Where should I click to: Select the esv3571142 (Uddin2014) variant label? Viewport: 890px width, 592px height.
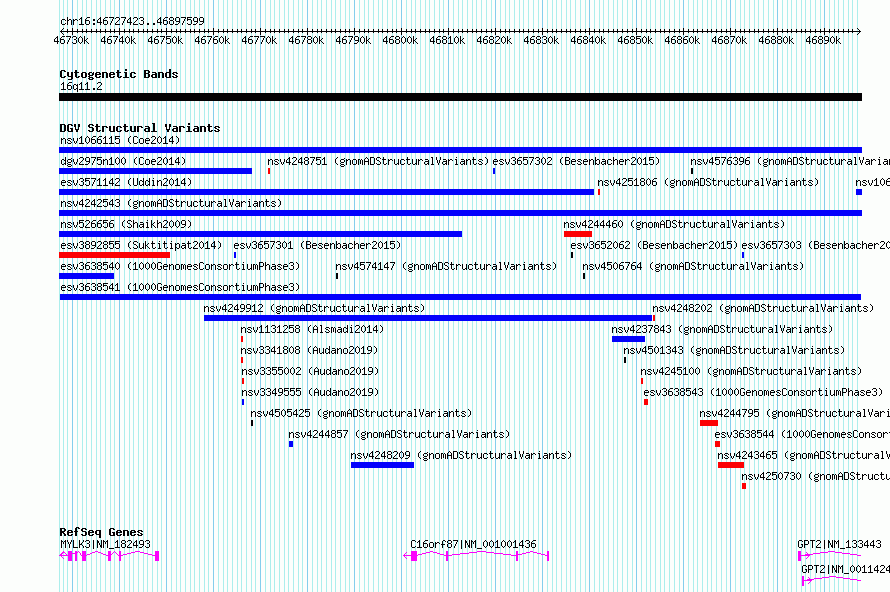pos(126,182)
